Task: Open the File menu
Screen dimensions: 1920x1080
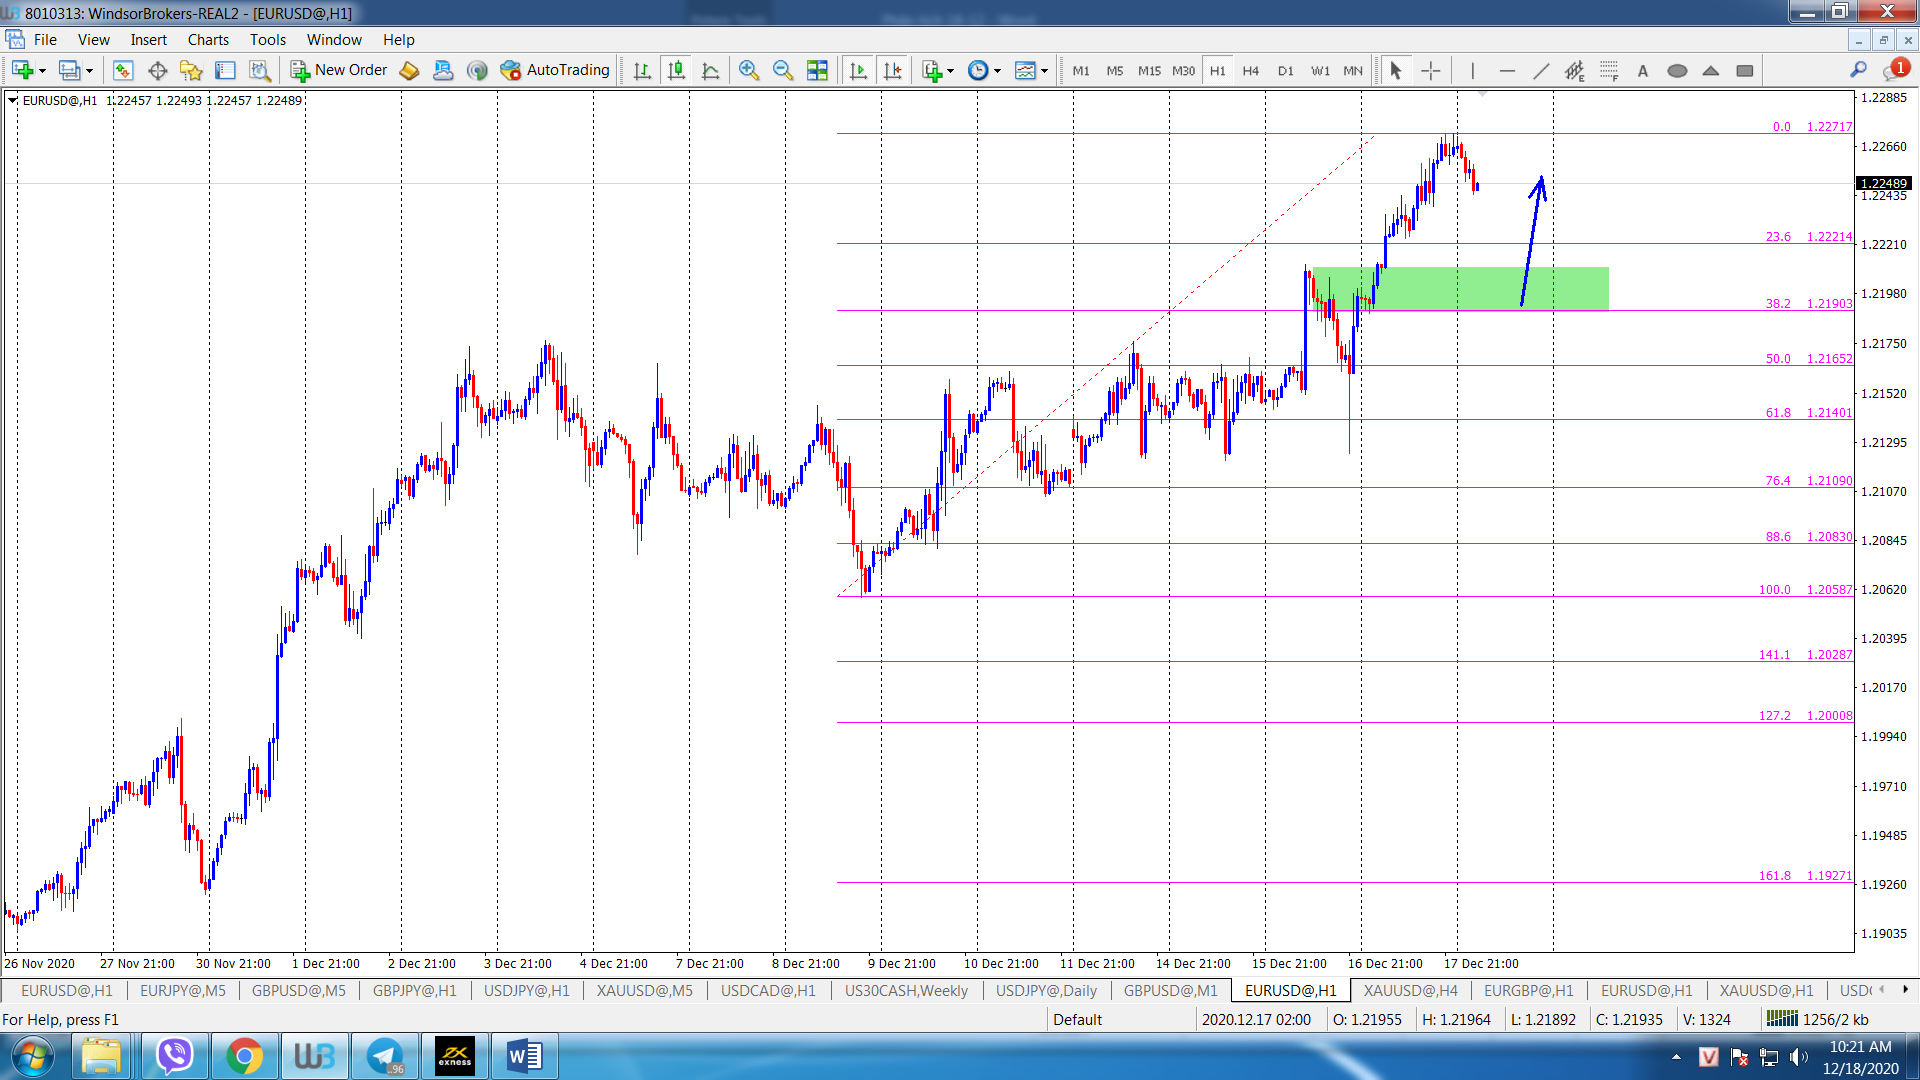Action: 45,40
